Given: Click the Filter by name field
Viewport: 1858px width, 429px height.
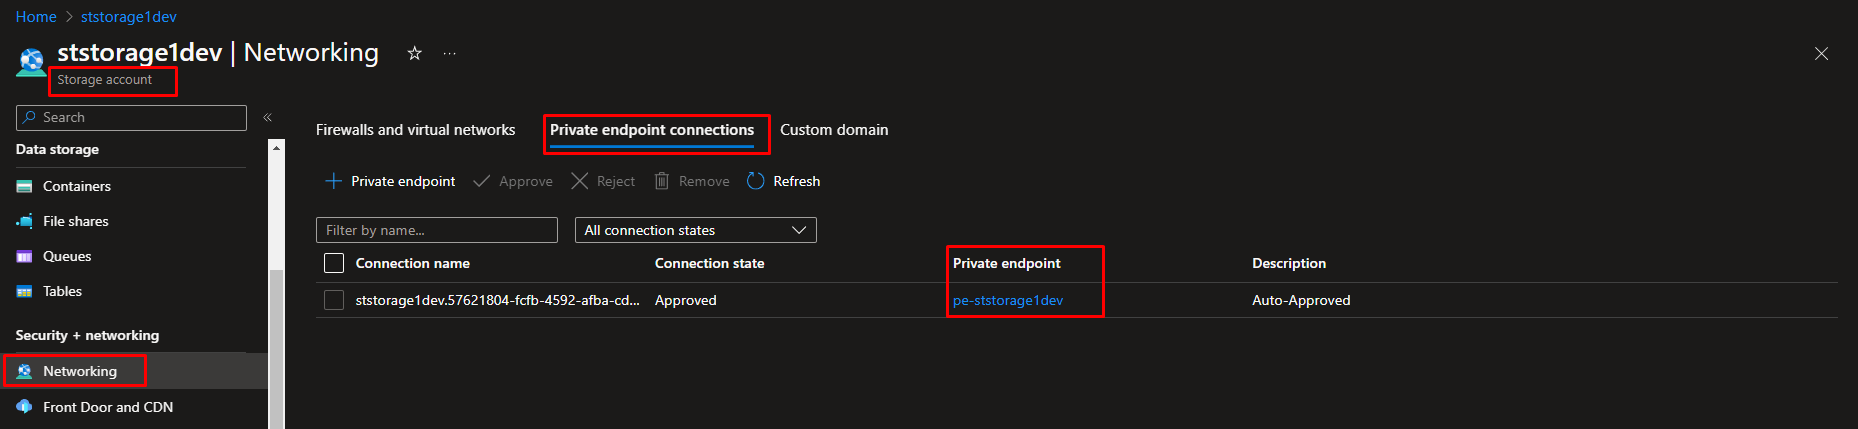Looking at the screenshot, I should (x=437, y=230).
